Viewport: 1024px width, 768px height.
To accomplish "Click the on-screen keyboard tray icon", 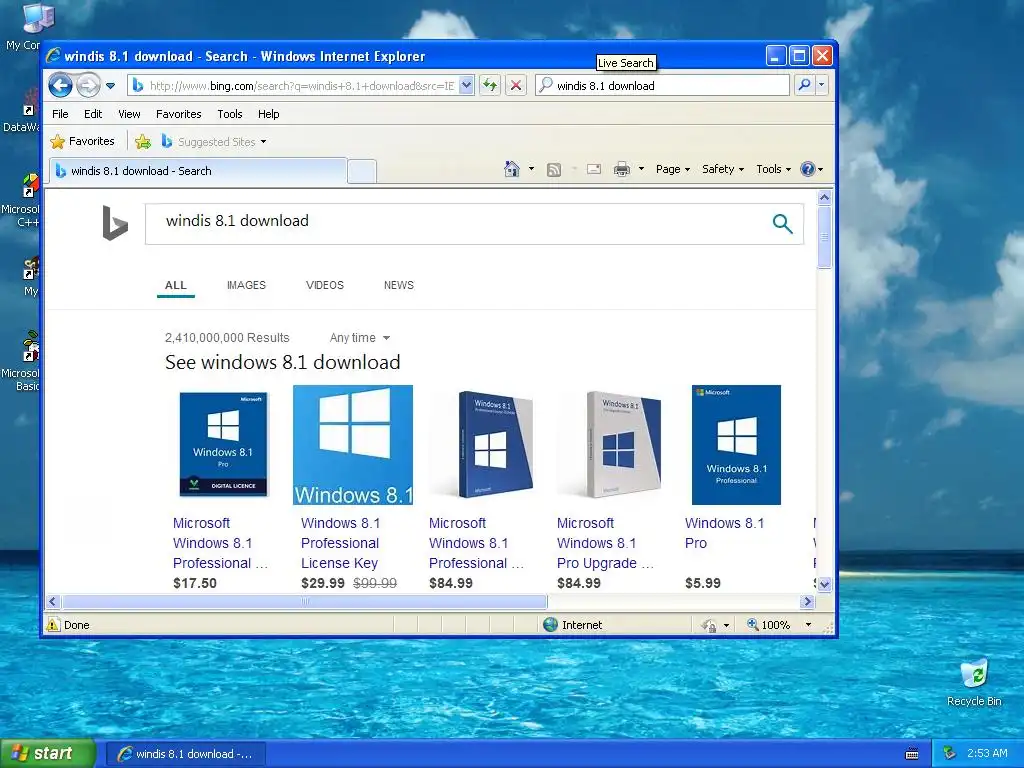I will click(x=912, y=754).
